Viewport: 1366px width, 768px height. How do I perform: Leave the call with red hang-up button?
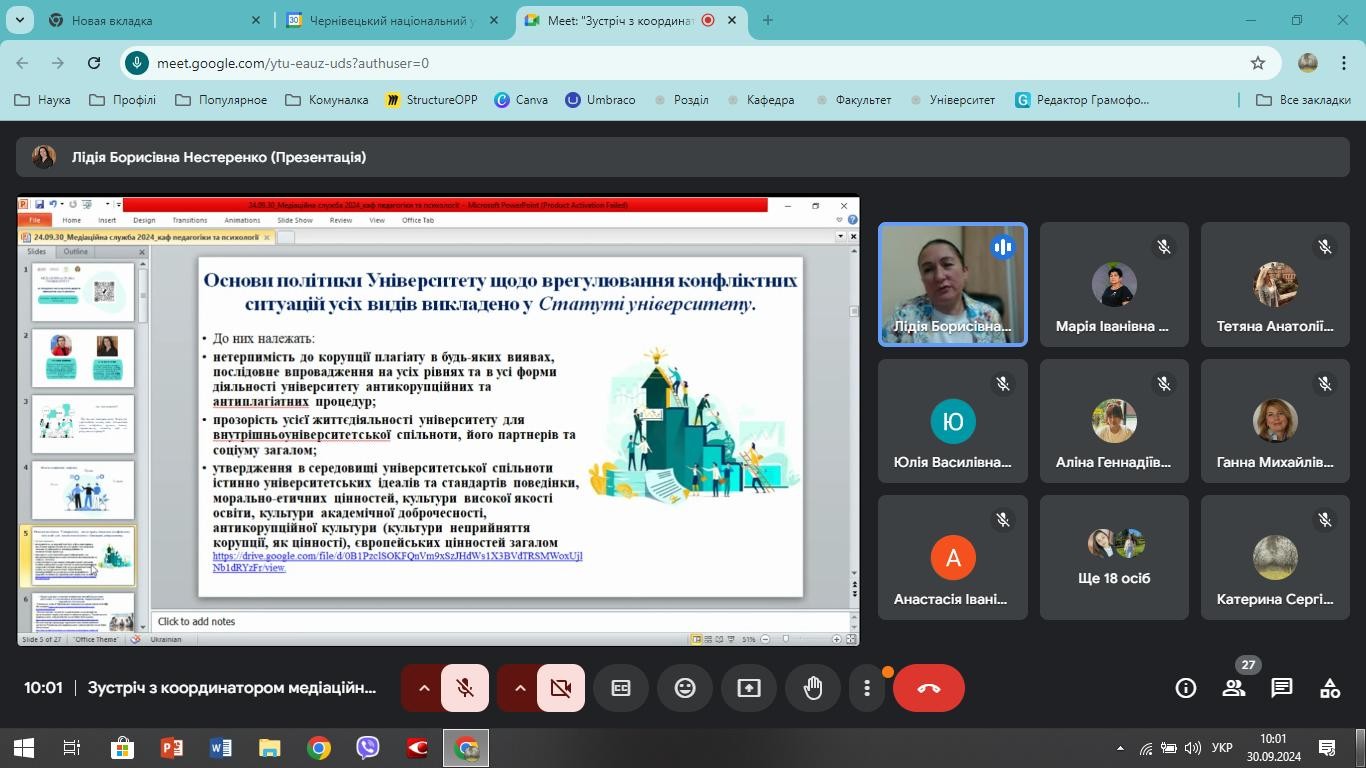(x=929, y=688)
